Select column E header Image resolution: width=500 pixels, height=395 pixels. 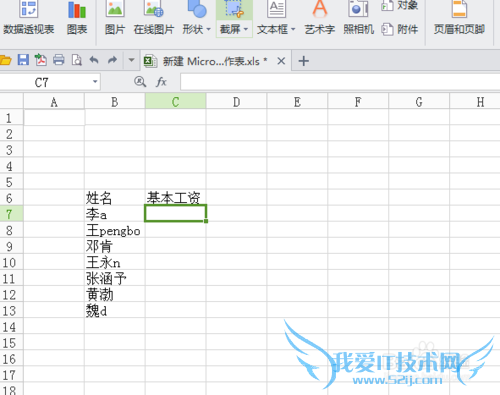(x=297, y=101)
